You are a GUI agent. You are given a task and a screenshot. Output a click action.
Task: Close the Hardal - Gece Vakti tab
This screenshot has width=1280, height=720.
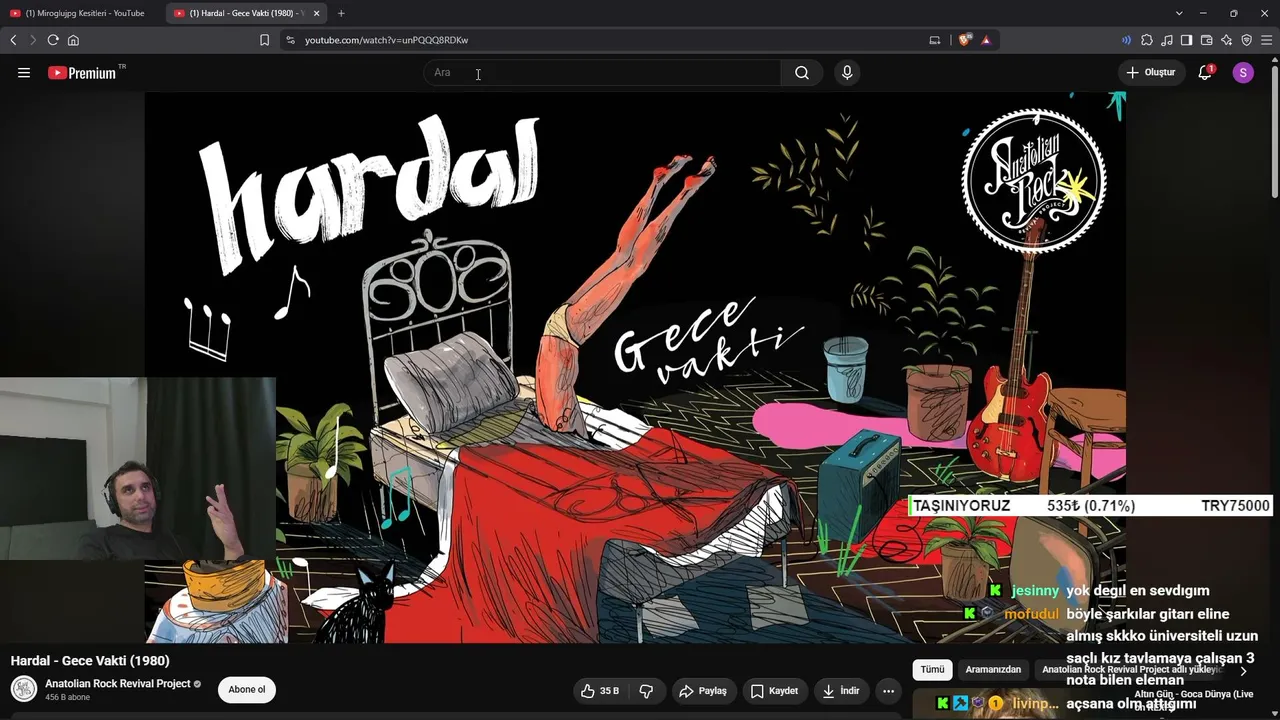point(316,13)
